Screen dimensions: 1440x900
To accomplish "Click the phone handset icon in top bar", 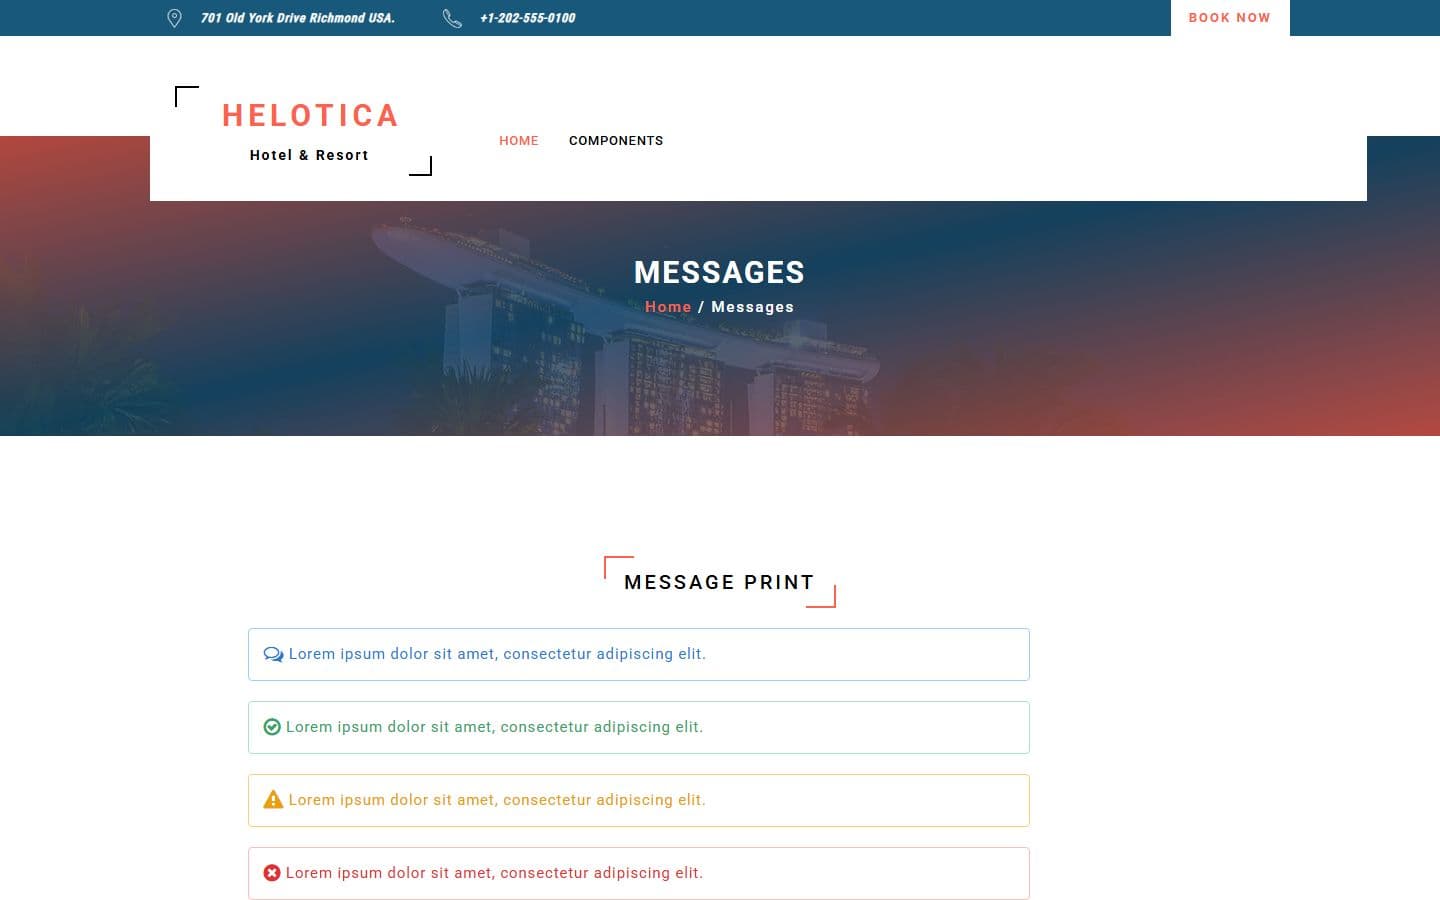I will (452, 18).
